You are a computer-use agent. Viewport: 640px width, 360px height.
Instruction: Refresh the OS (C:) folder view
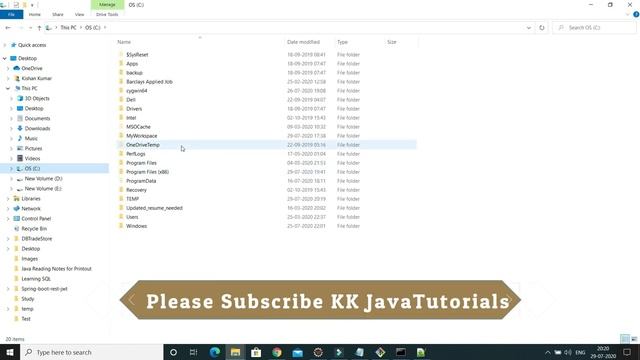pyautogui.click(x=542, y=28)
